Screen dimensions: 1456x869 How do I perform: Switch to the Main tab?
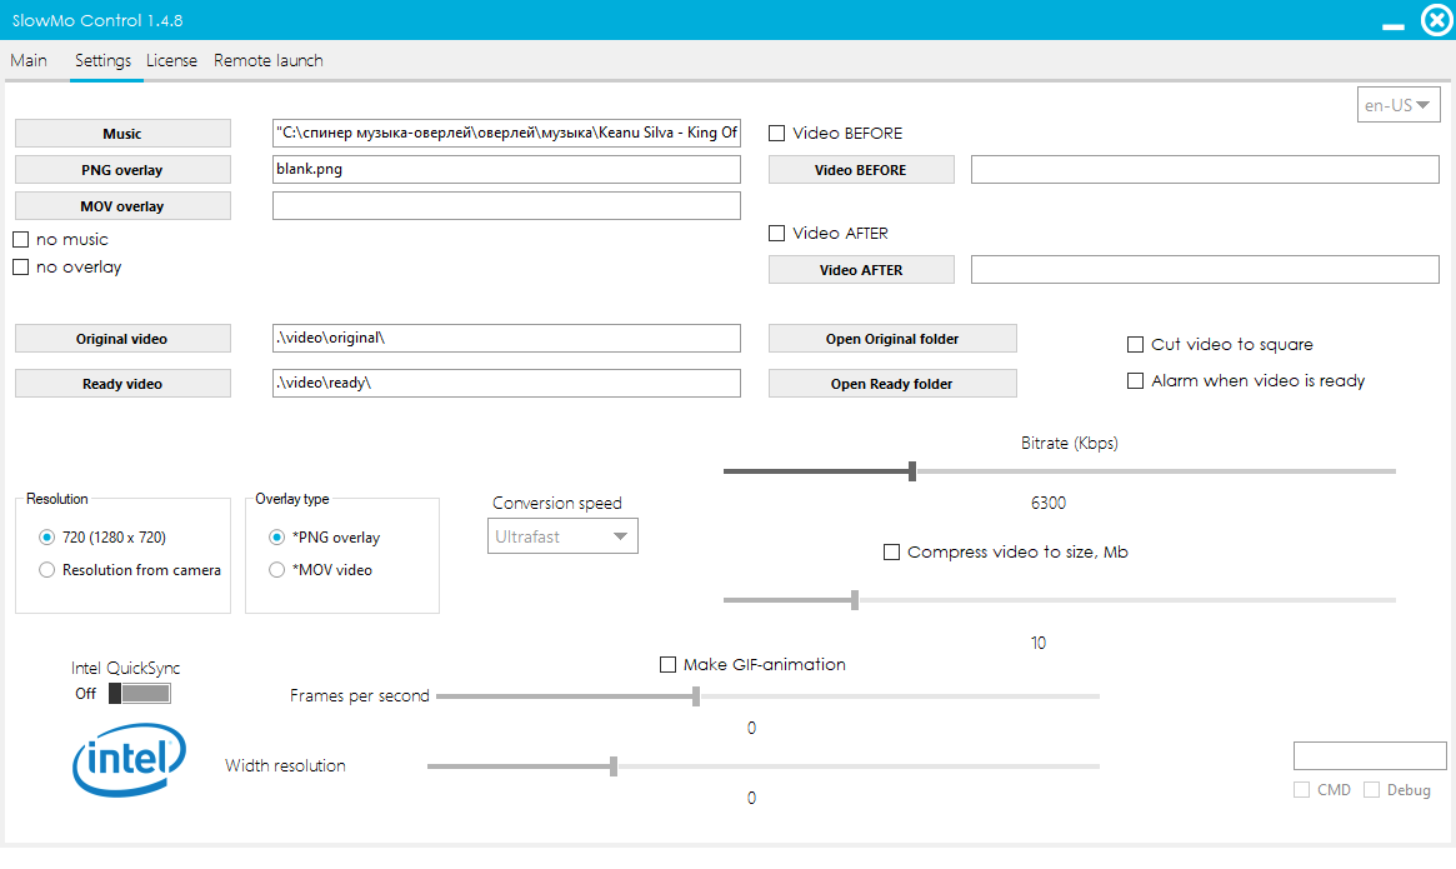tap(29, 61)
